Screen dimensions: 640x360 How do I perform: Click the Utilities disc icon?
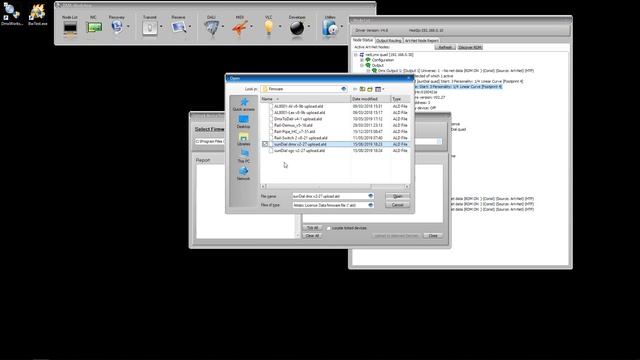330,29
